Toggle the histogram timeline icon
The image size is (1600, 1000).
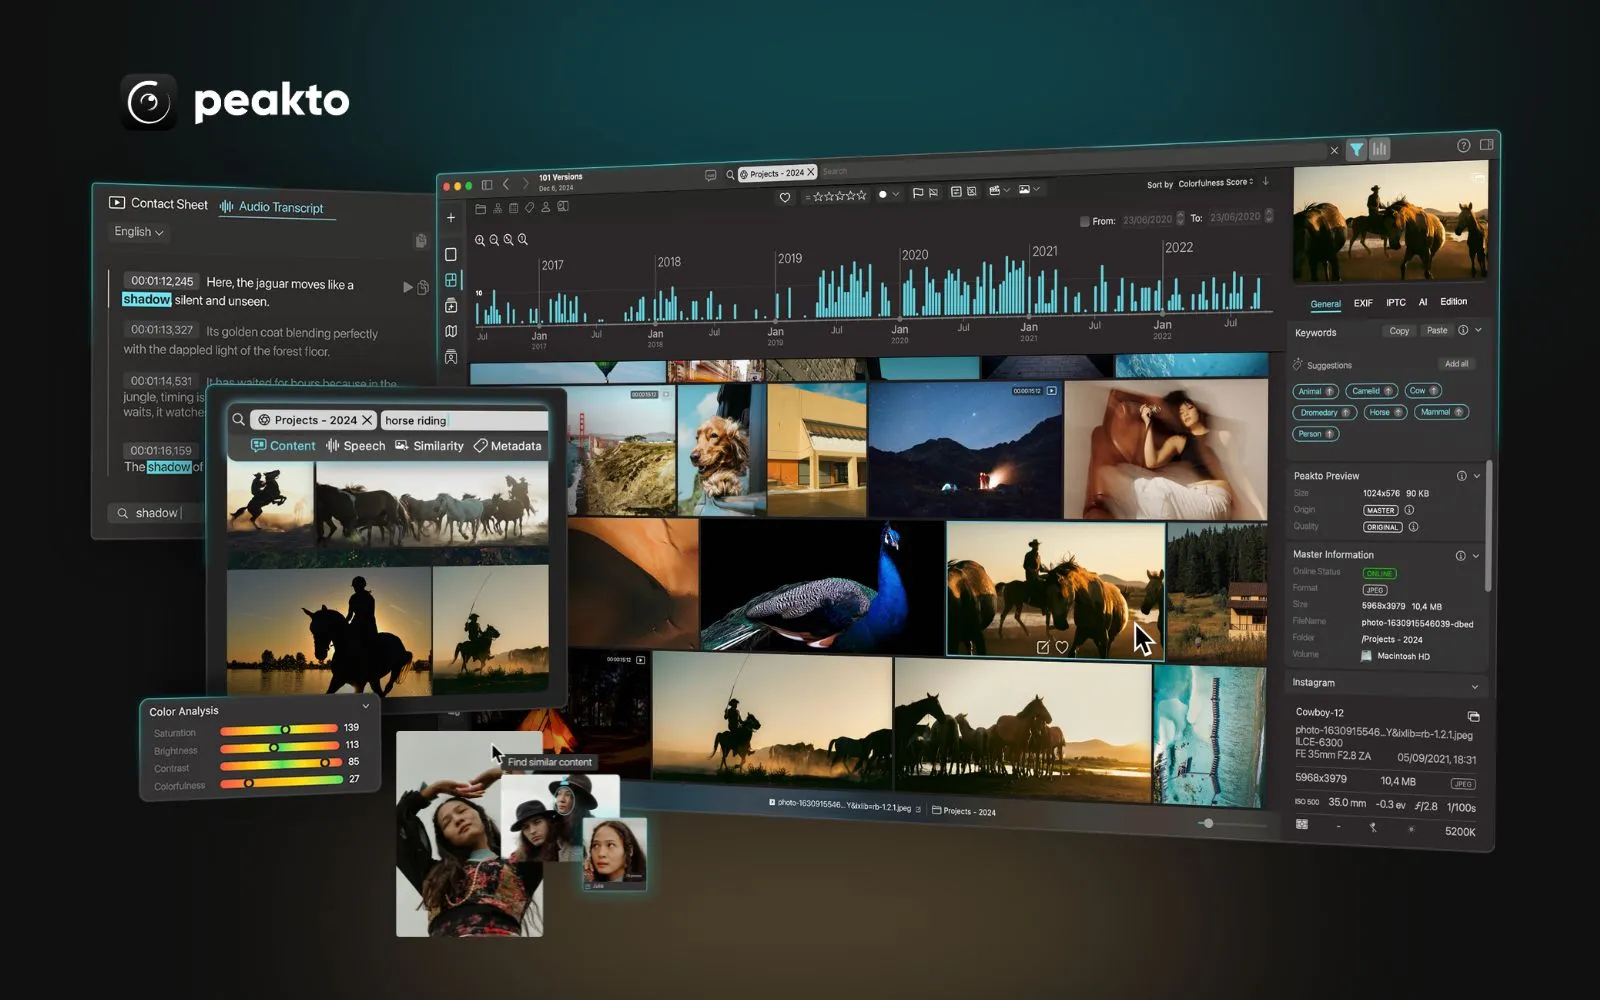(x=1380, y=149)
